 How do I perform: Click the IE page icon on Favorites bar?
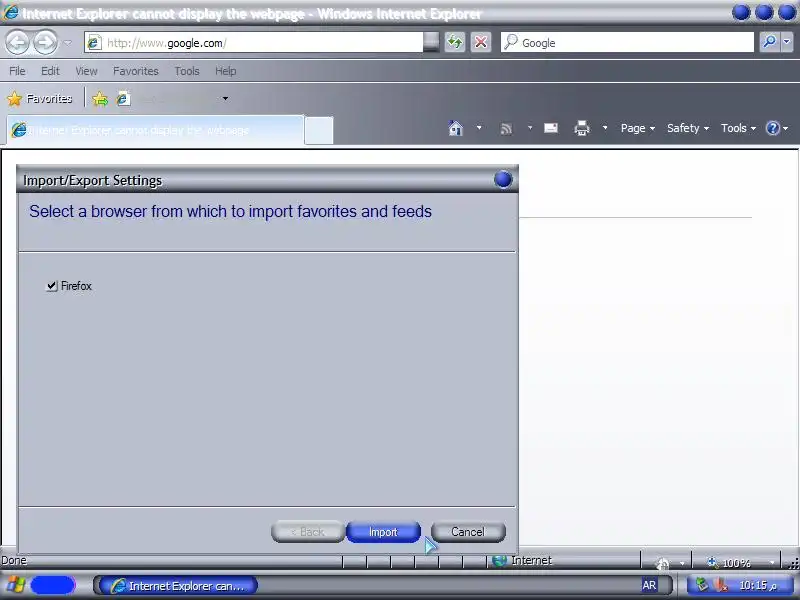123,98
